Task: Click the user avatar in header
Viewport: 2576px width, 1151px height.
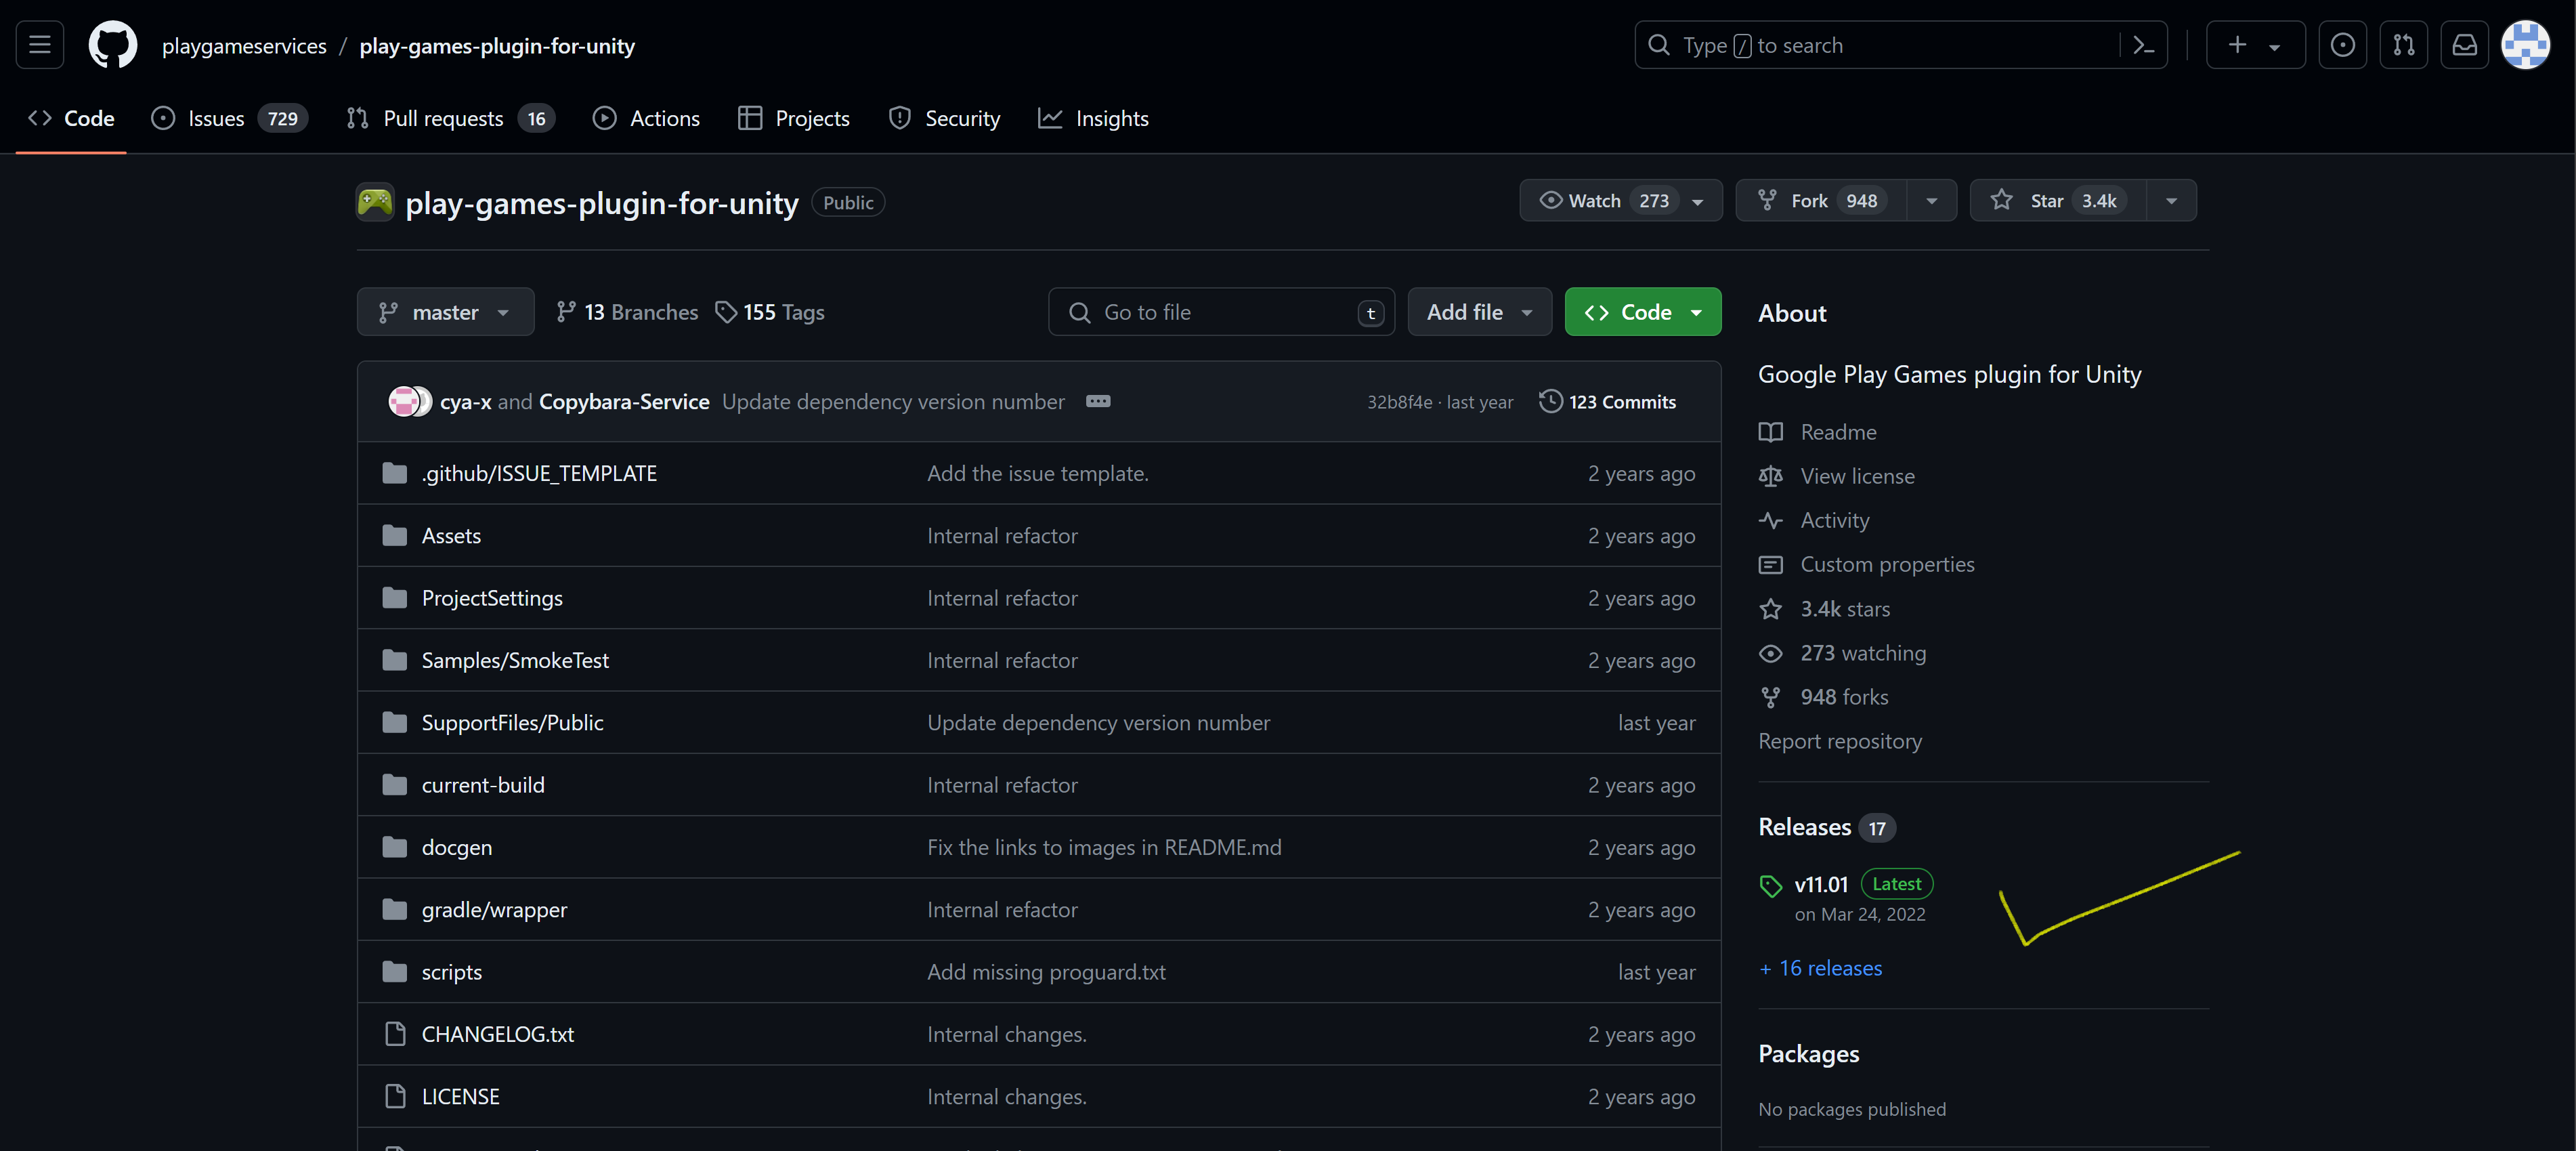Action: tap(2525, 45)
